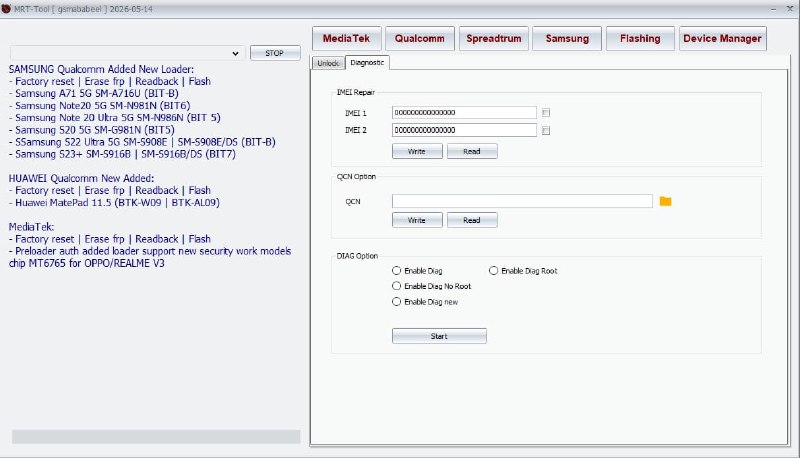Choose the Enable Diag new option
This screenshot has height=458, width=800.
coord(425,302)
